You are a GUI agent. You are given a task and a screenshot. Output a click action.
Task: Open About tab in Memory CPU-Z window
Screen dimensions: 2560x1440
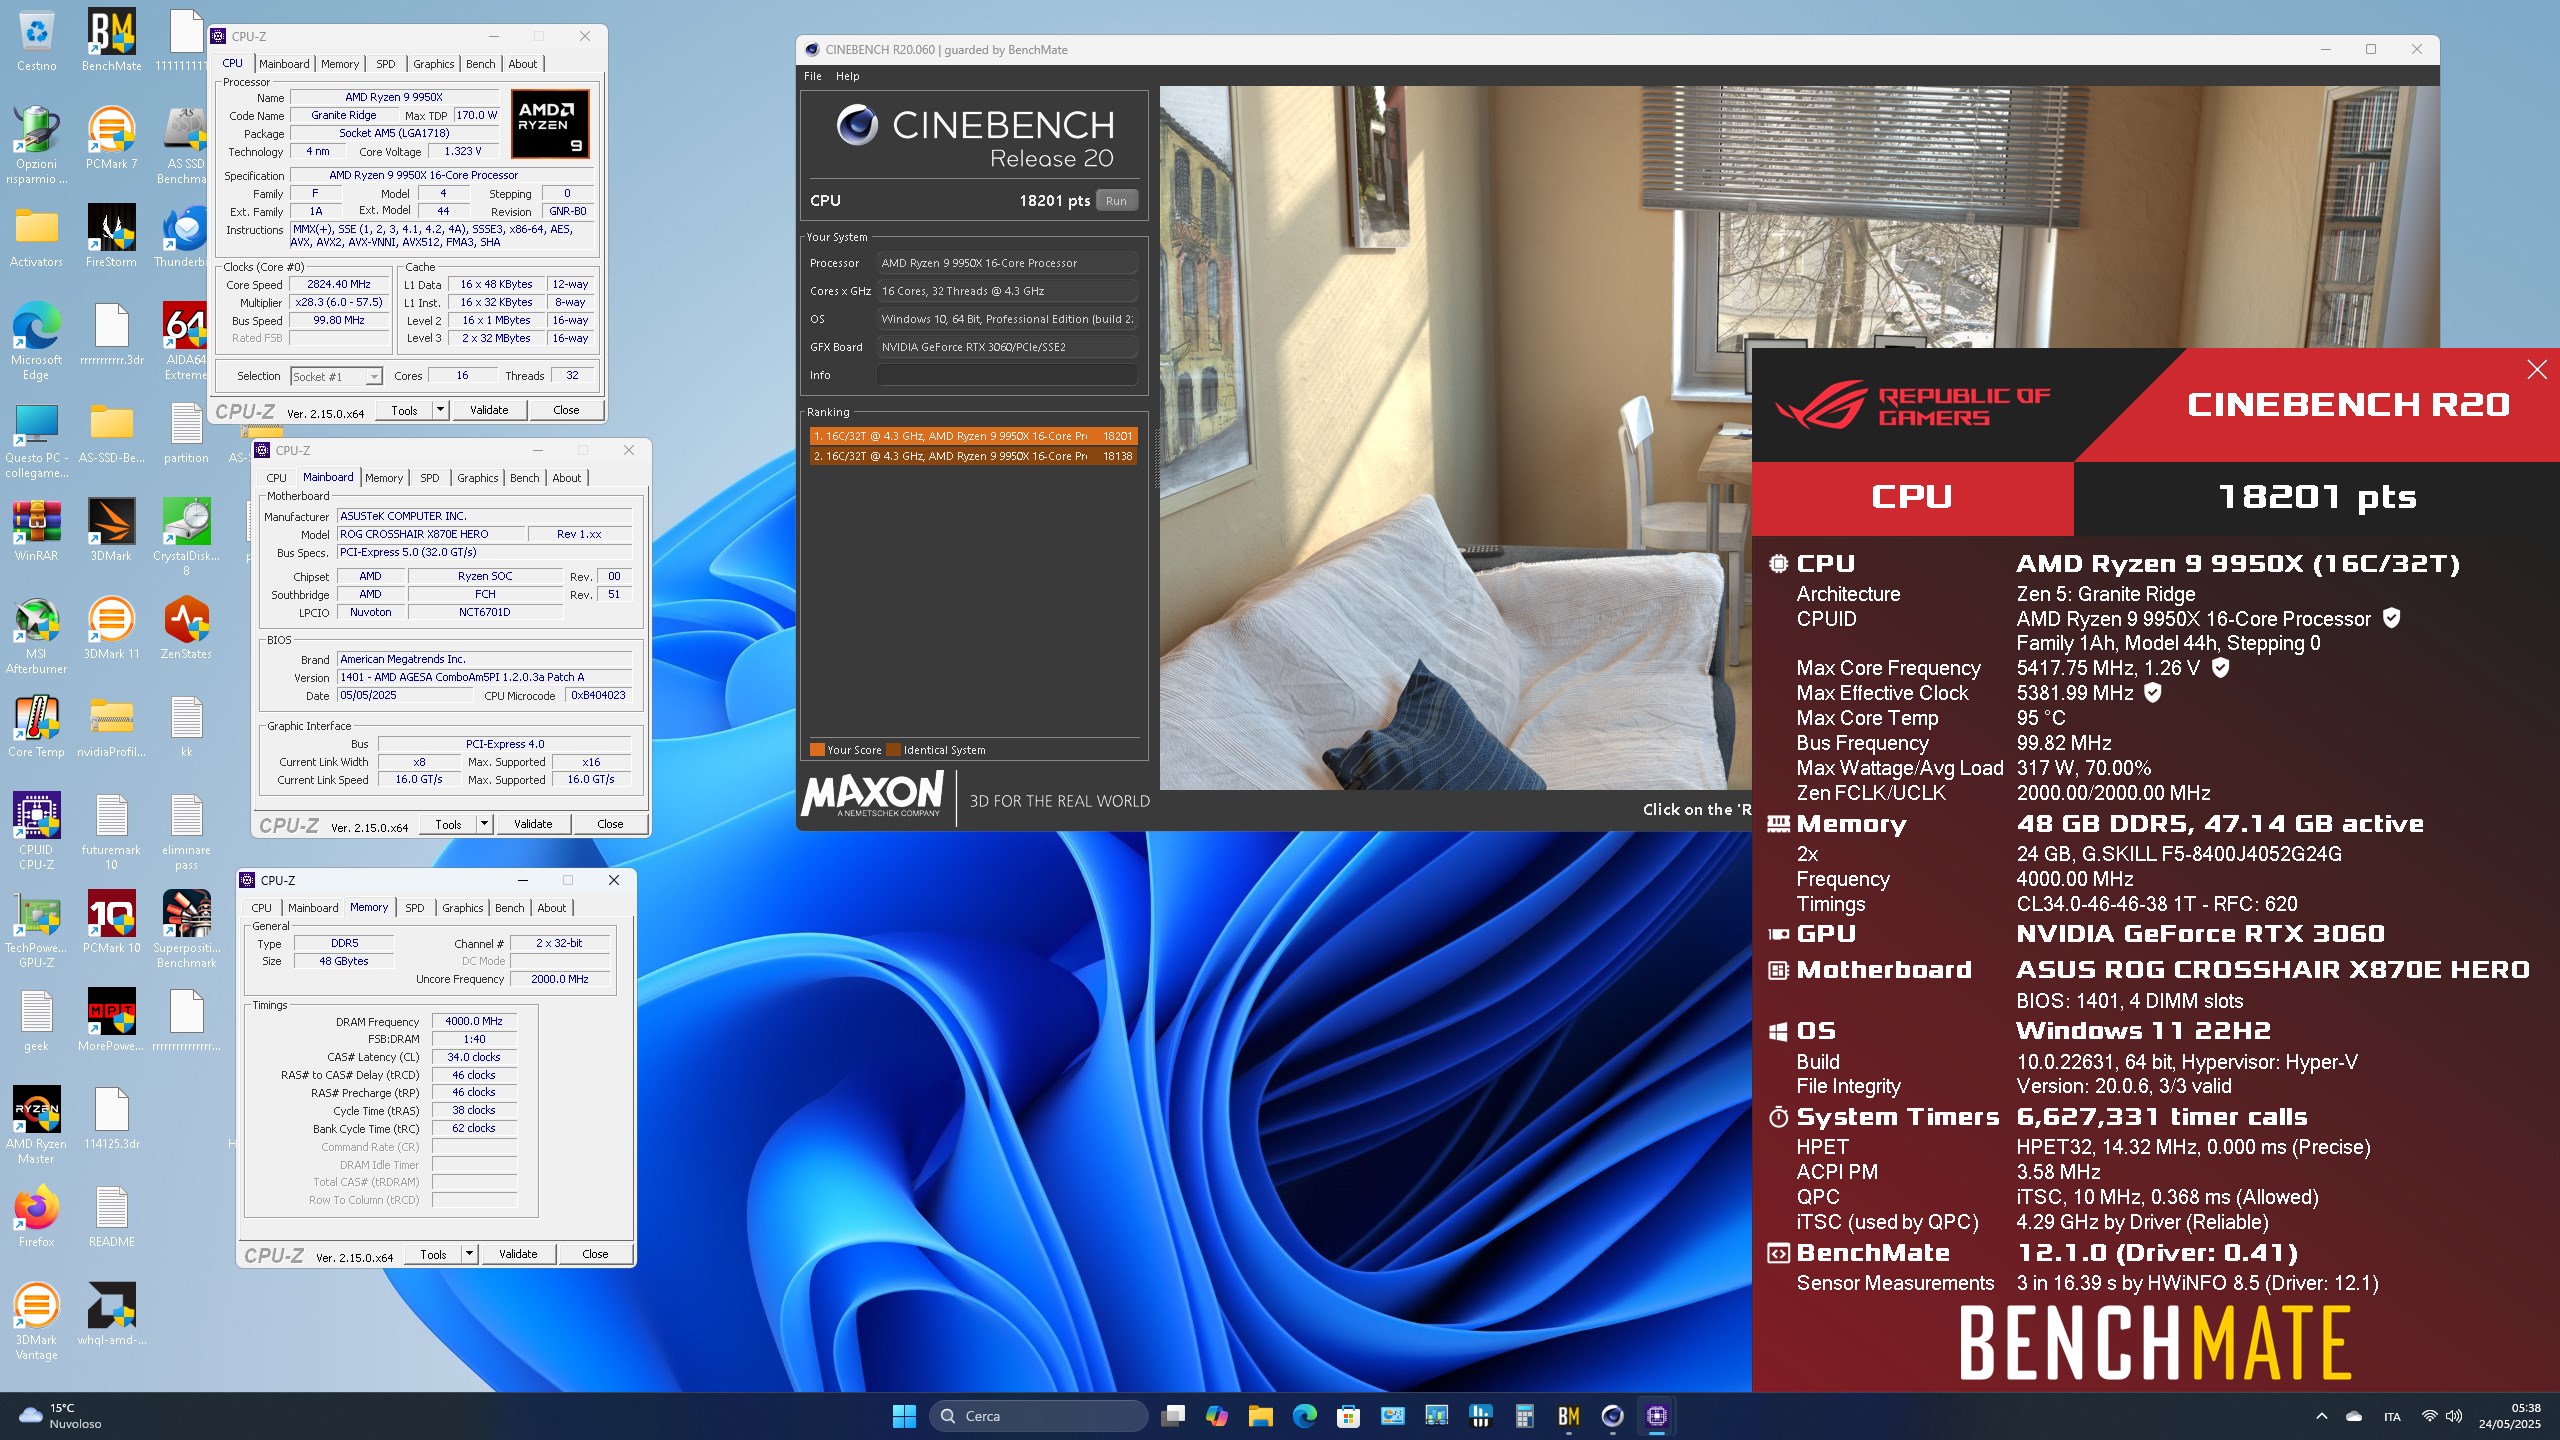click(552, 908)
